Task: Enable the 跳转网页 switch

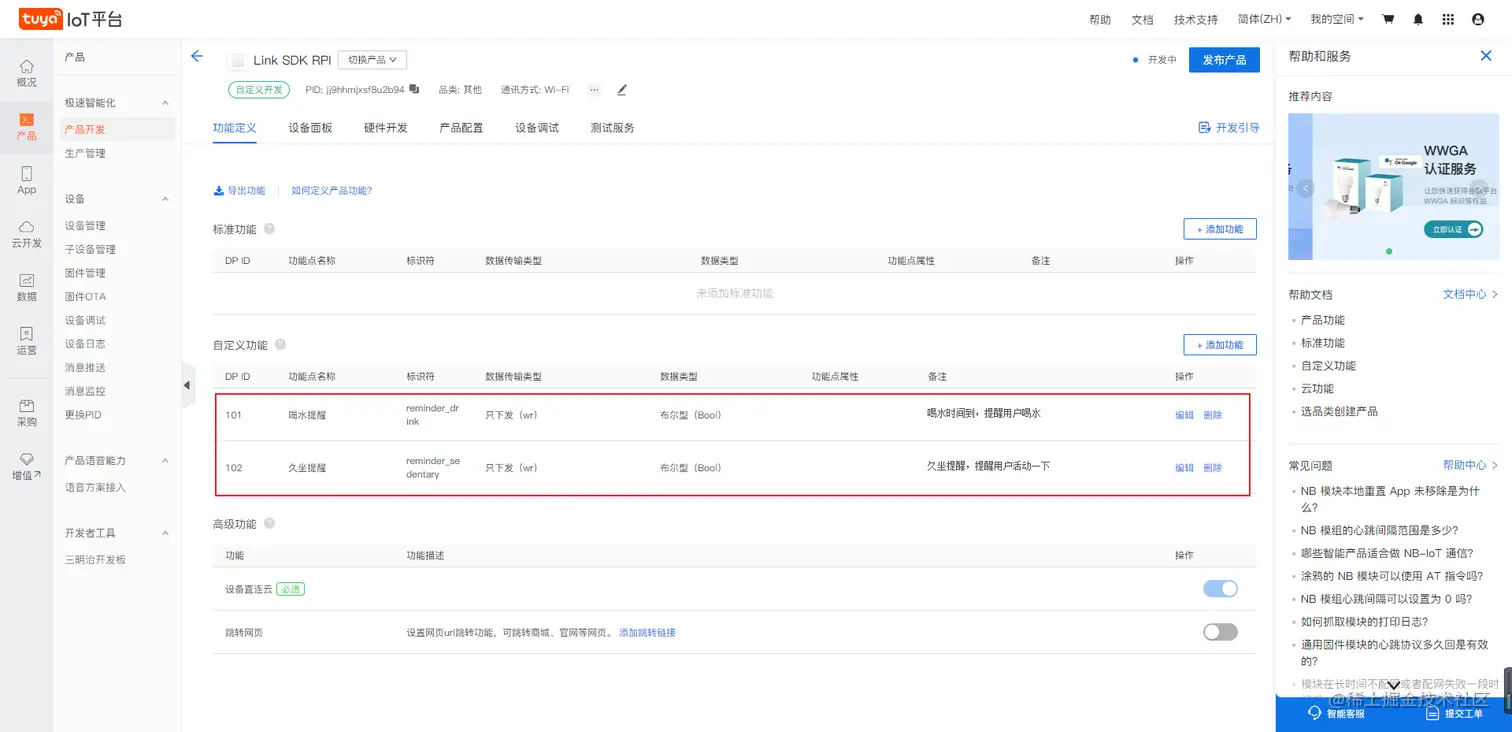Action: coord(1220,632)
